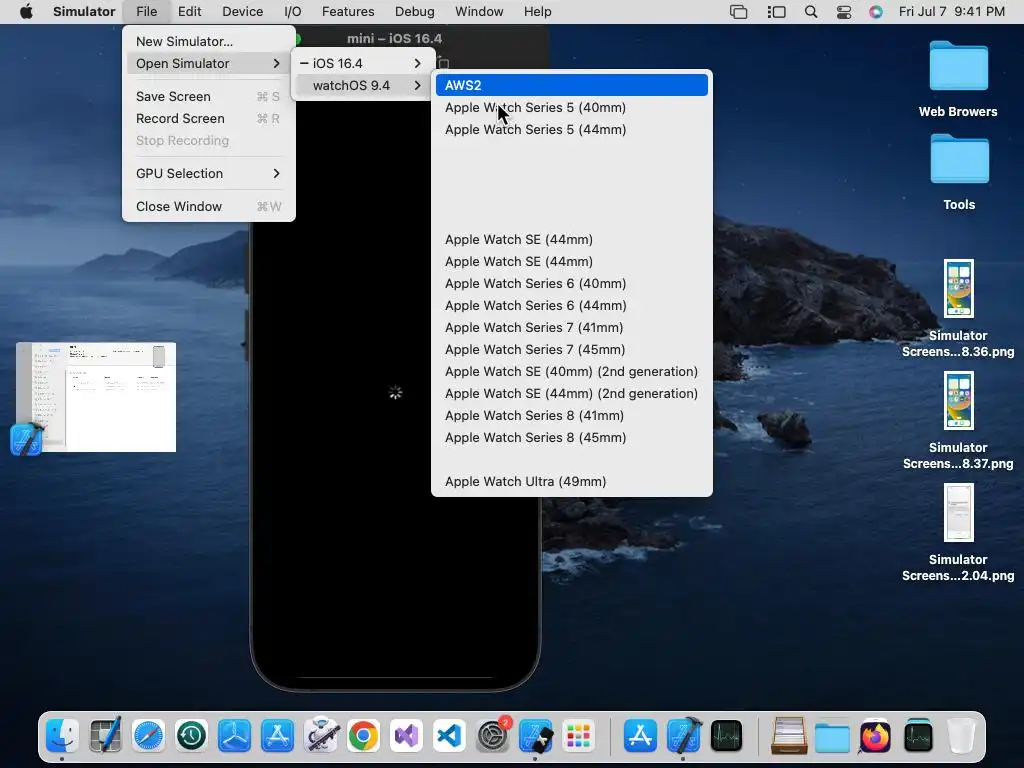Select Apple Watch Series 5 (44mm)
Screen dimensions: 1024x768
tap(571, 129)
